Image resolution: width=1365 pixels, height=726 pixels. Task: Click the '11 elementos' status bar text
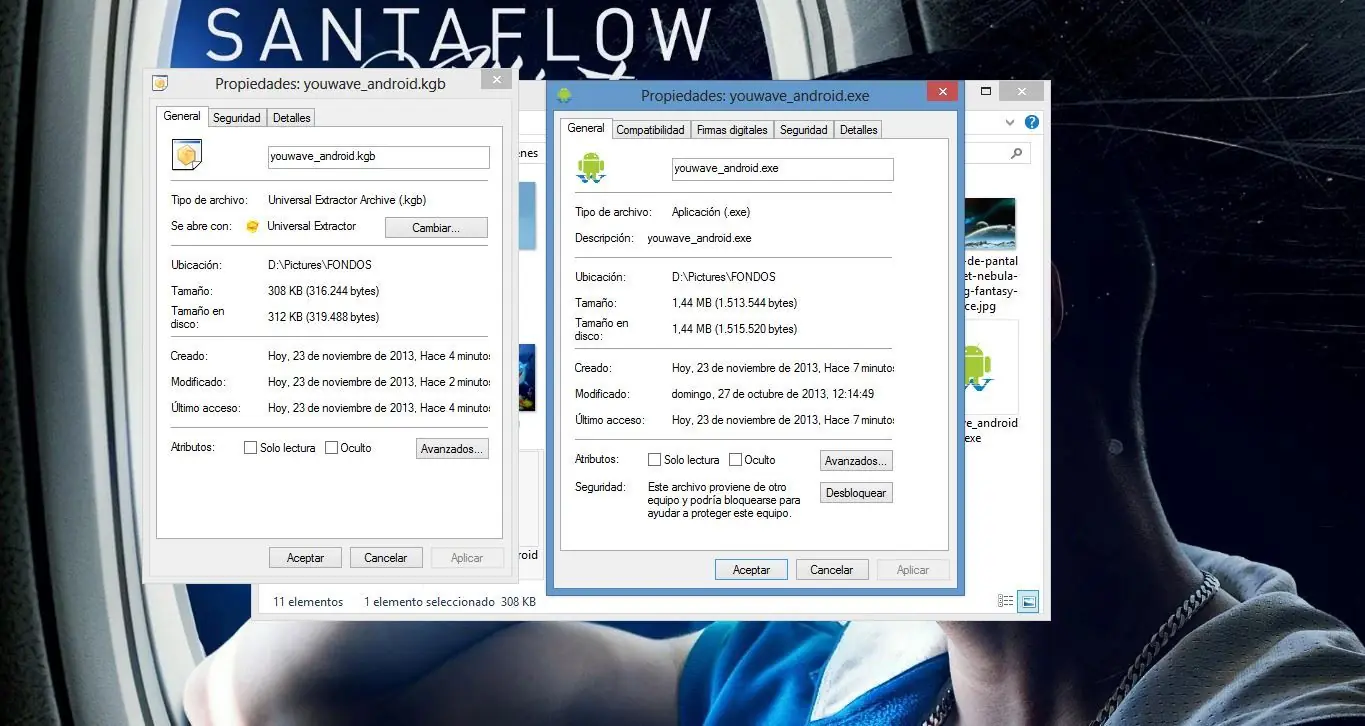(x=308, y=602)
